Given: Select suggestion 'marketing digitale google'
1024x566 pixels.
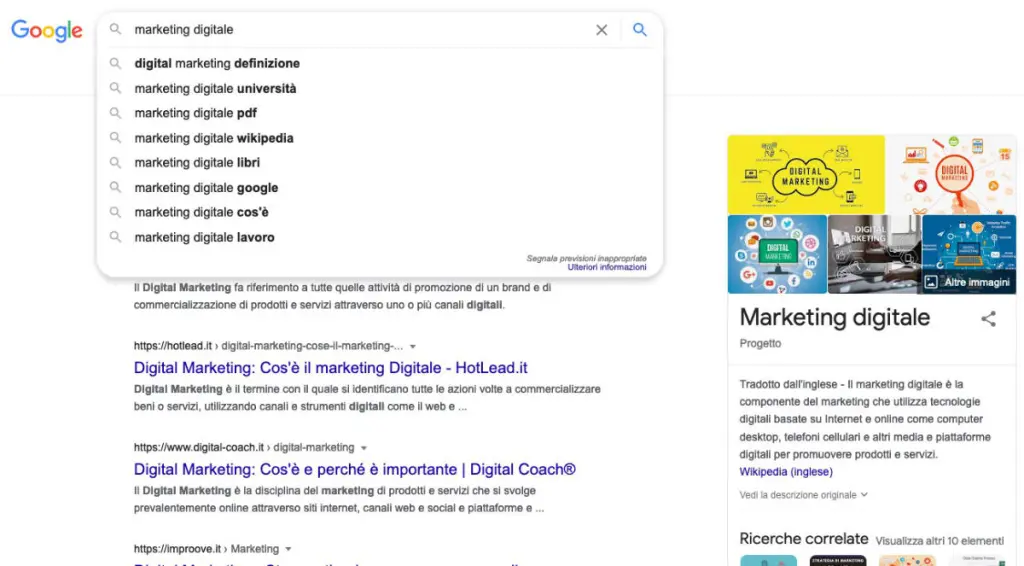Looking at the screenshot, I should [380, 187].
